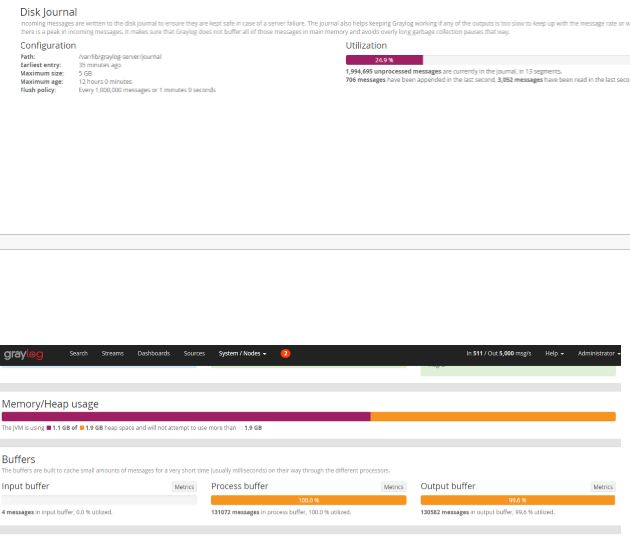
Task: Click the 130582 messages output buffer text
Action: click(445, 512)
